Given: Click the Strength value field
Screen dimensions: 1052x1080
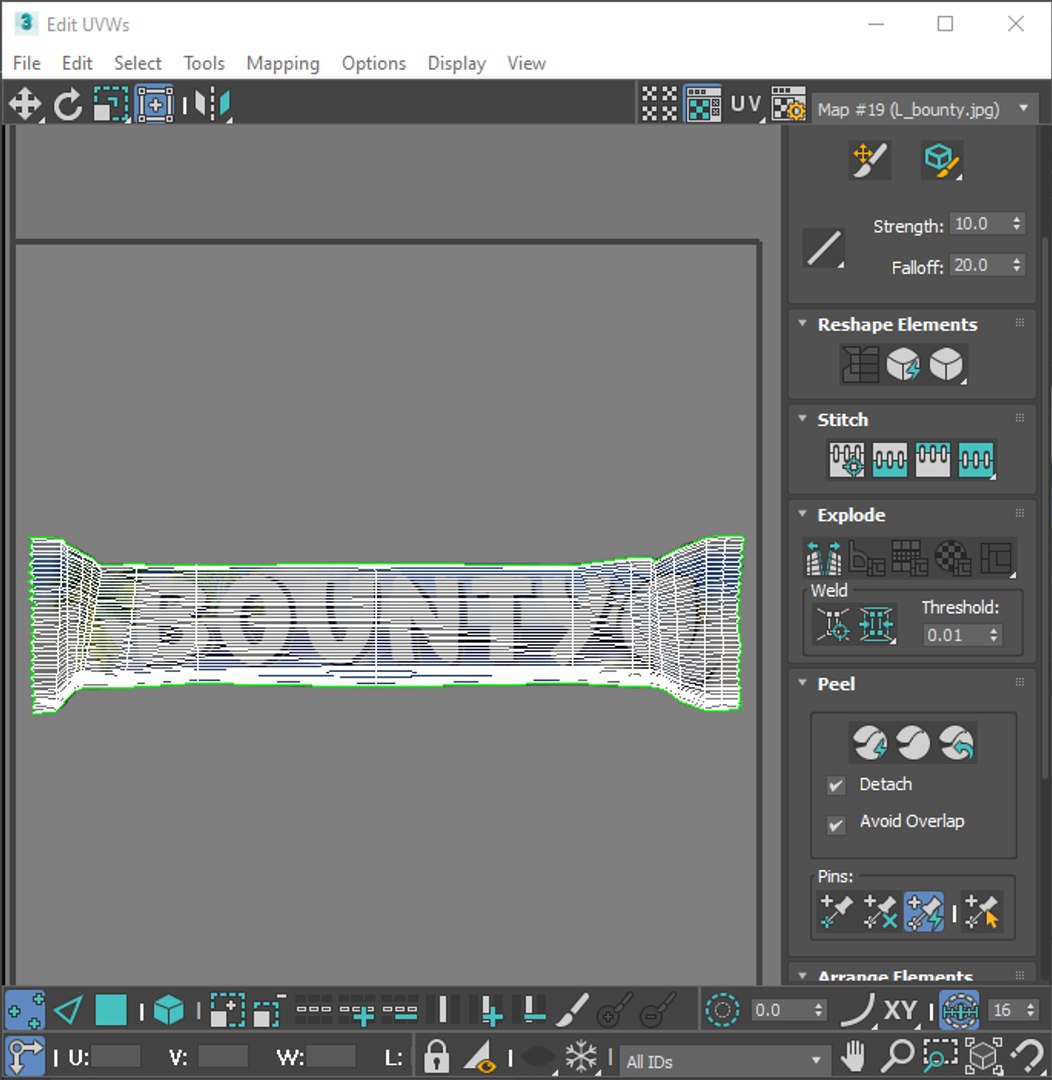Looking at the screenshot, I should click(979, 224).
